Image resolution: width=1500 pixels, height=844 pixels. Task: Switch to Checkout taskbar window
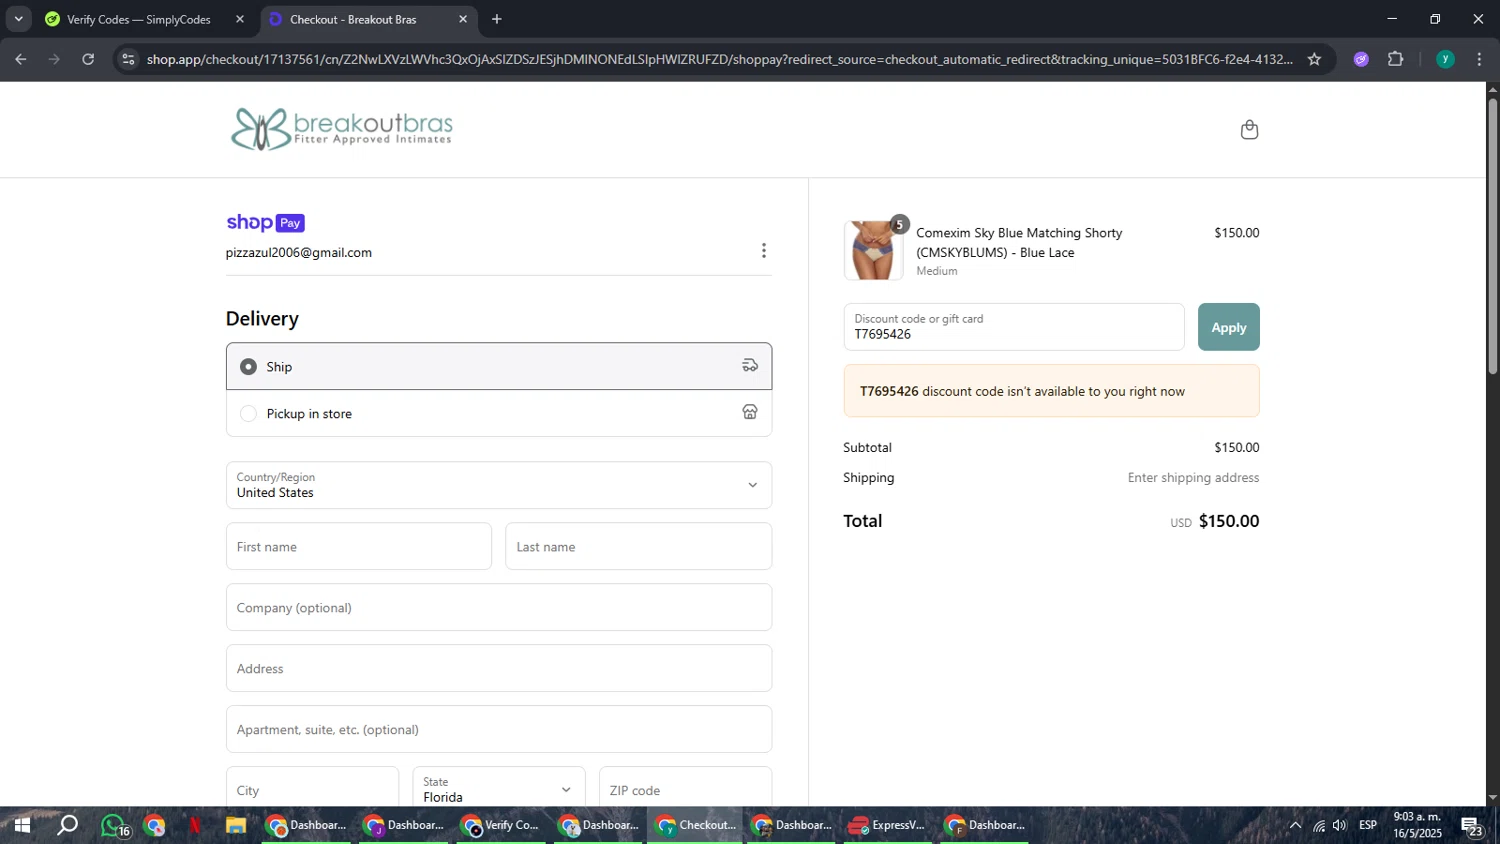coord(696,826)
